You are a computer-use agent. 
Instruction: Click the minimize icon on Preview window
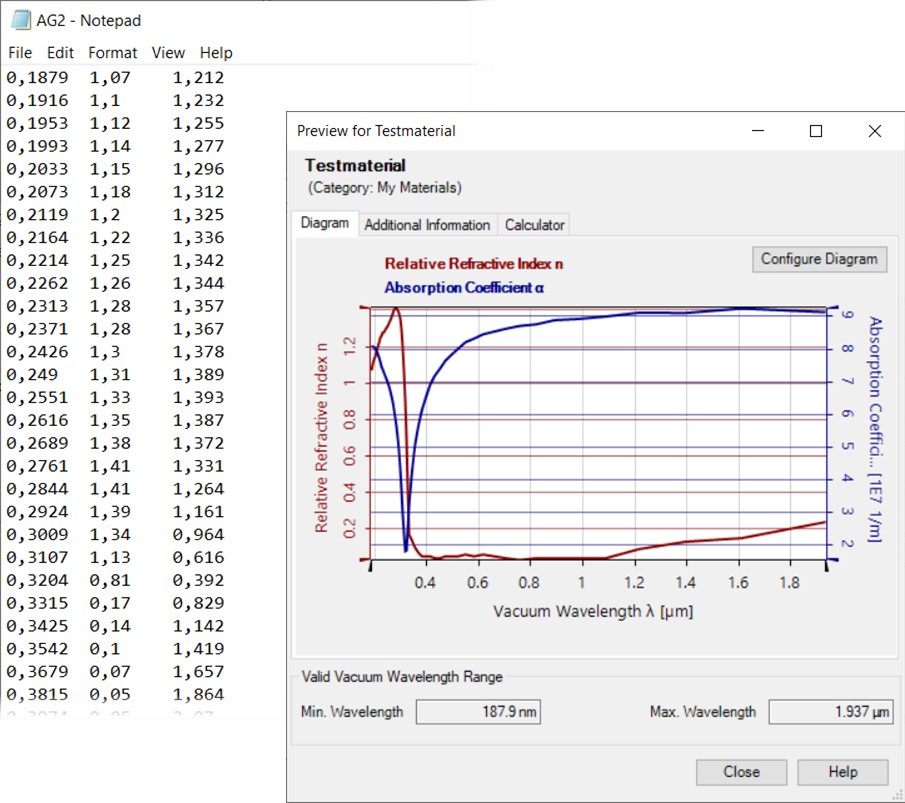click(x=757, y=131)
